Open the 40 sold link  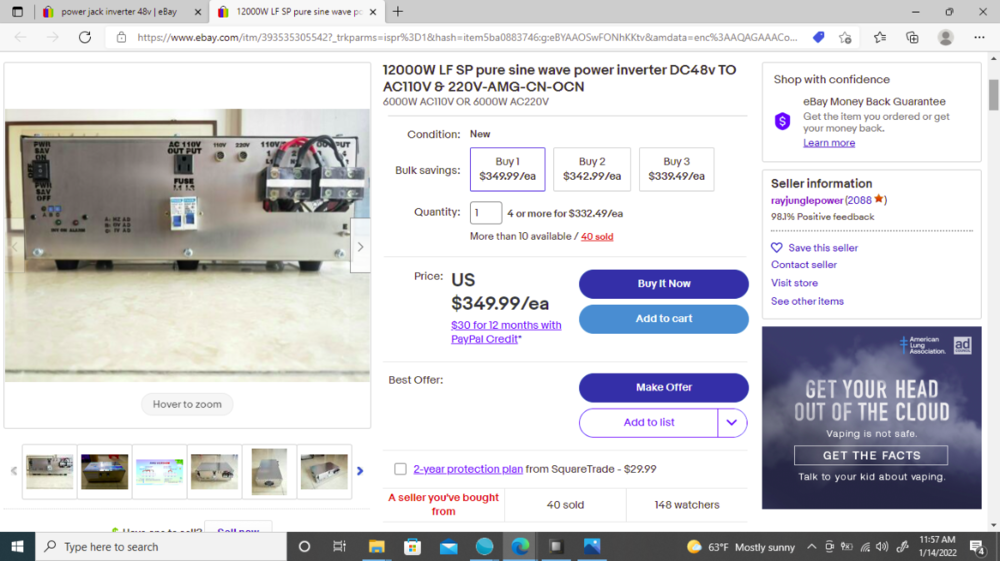tap(597, 237)
